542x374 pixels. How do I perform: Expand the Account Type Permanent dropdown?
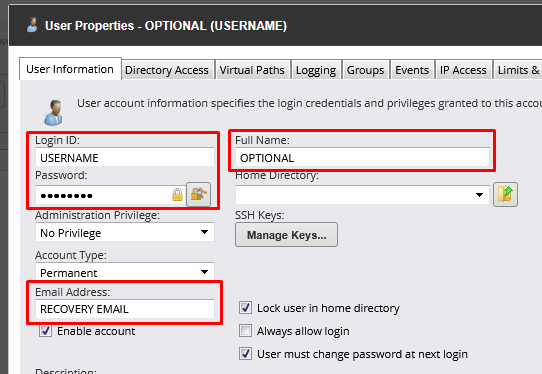(125, 272)
